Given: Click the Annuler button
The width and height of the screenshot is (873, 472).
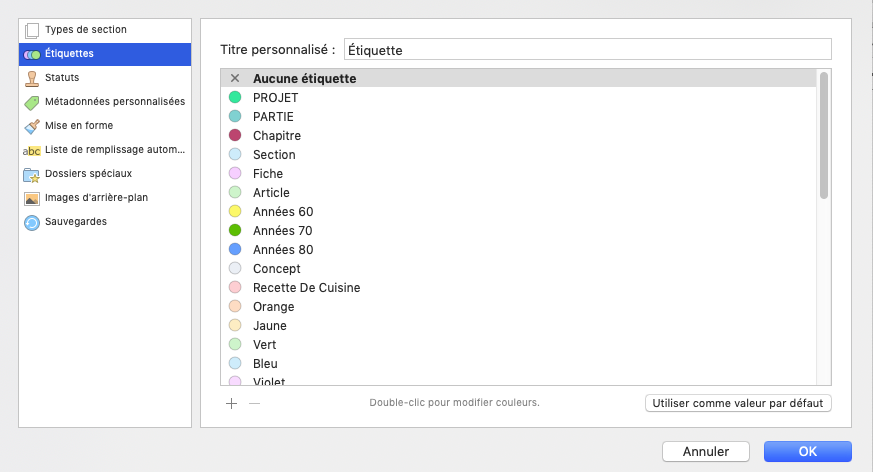Looking at the screenshot, I should (x=705, y=452).
